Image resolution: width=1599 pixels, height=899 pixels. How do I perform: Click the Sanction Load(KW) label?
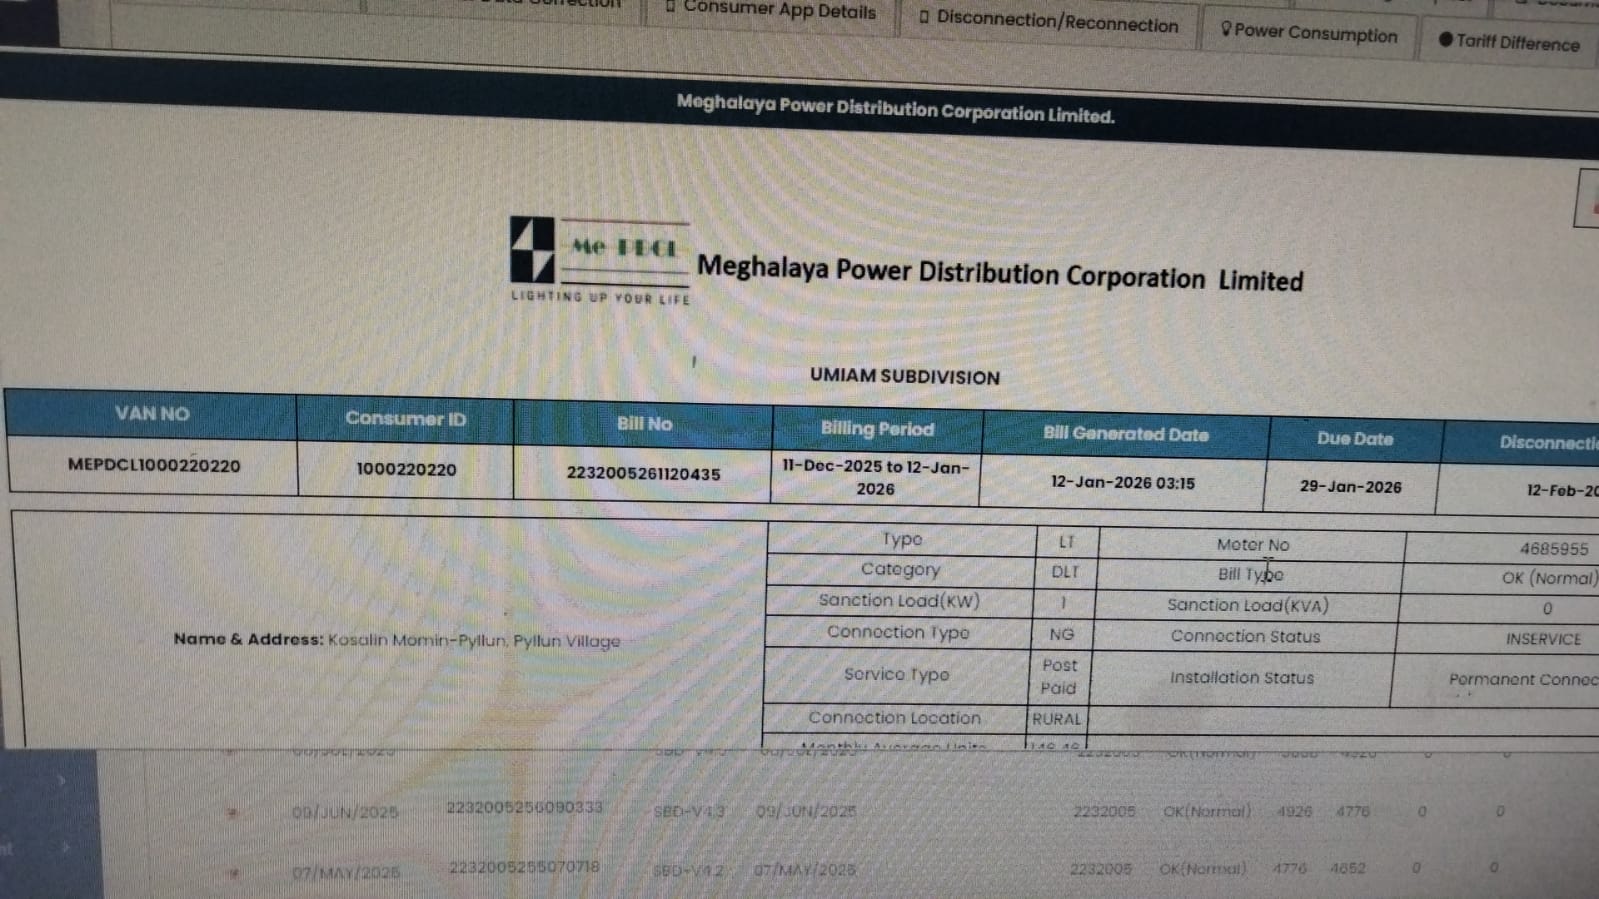pyautogui.click(x=899, y=600)
